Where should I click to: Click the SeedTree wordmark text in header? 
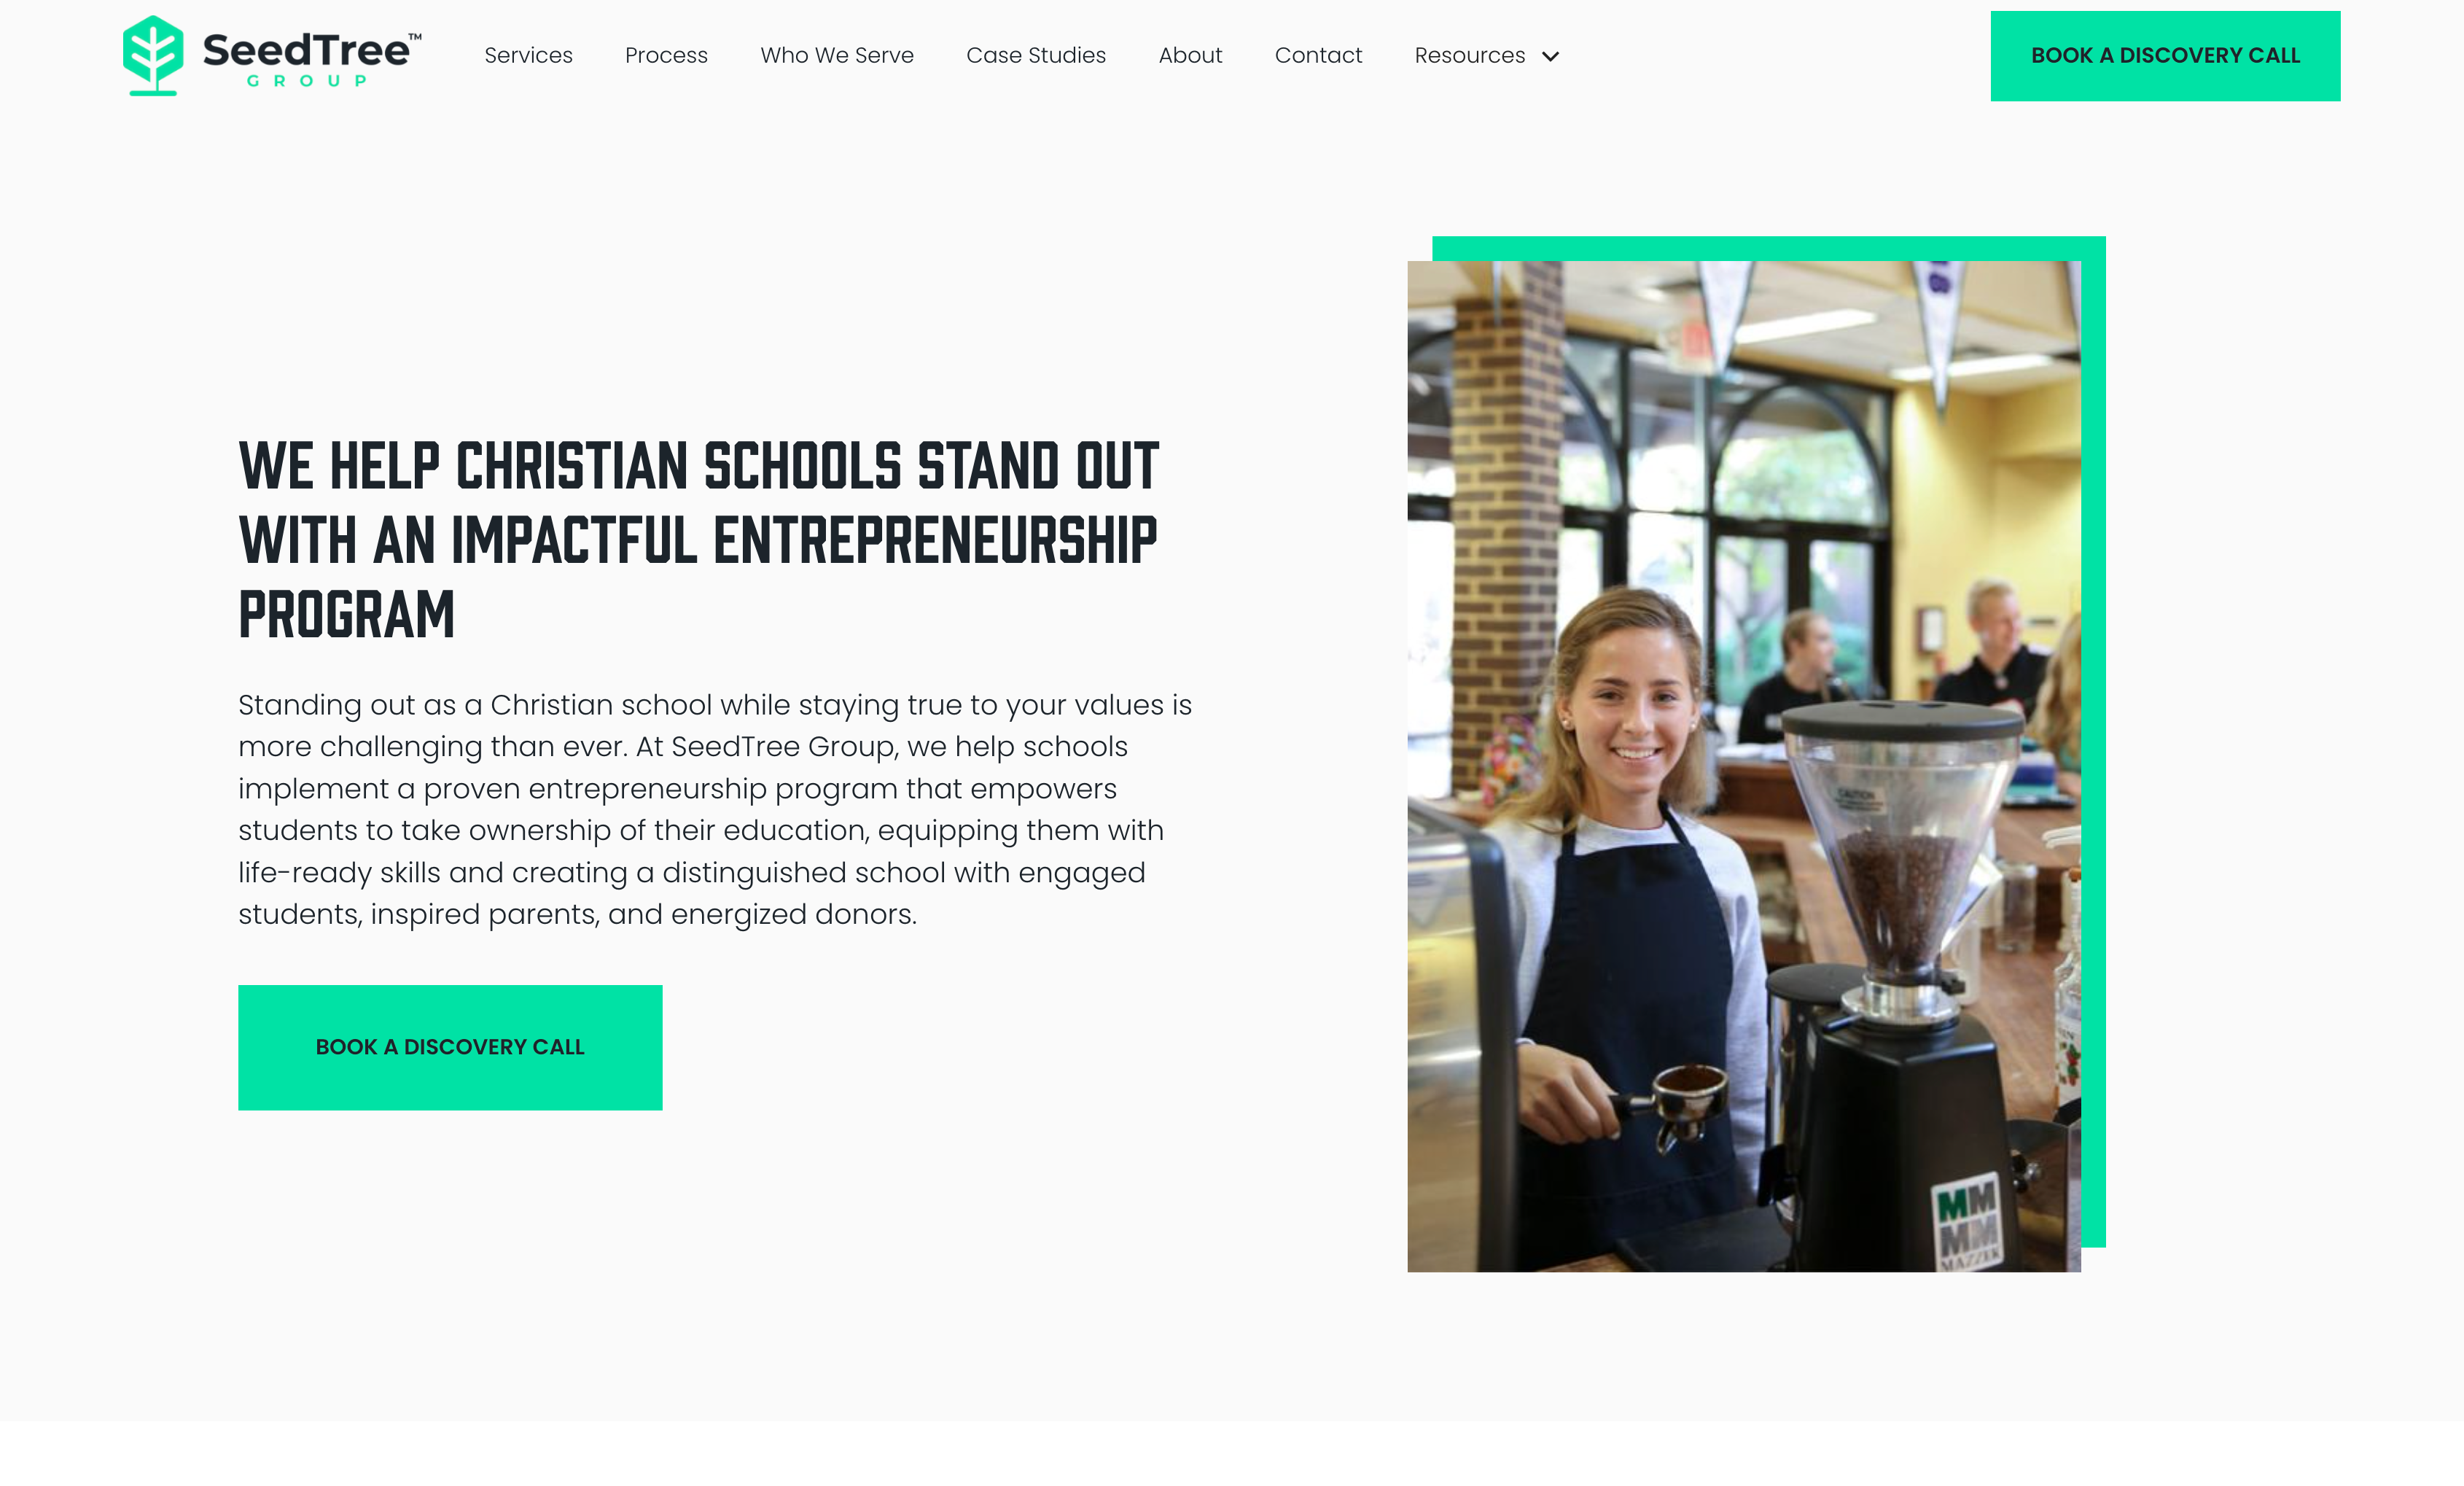click(x=307, y=49)
